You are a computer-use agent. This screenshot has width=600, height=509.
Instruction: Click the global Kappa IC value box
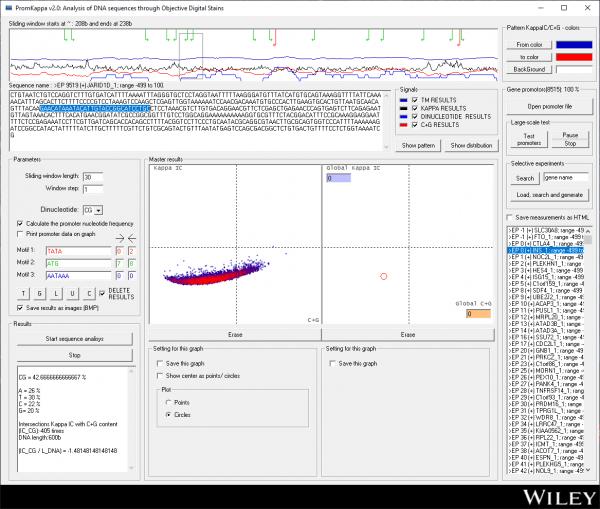click(x=338, y=178)
